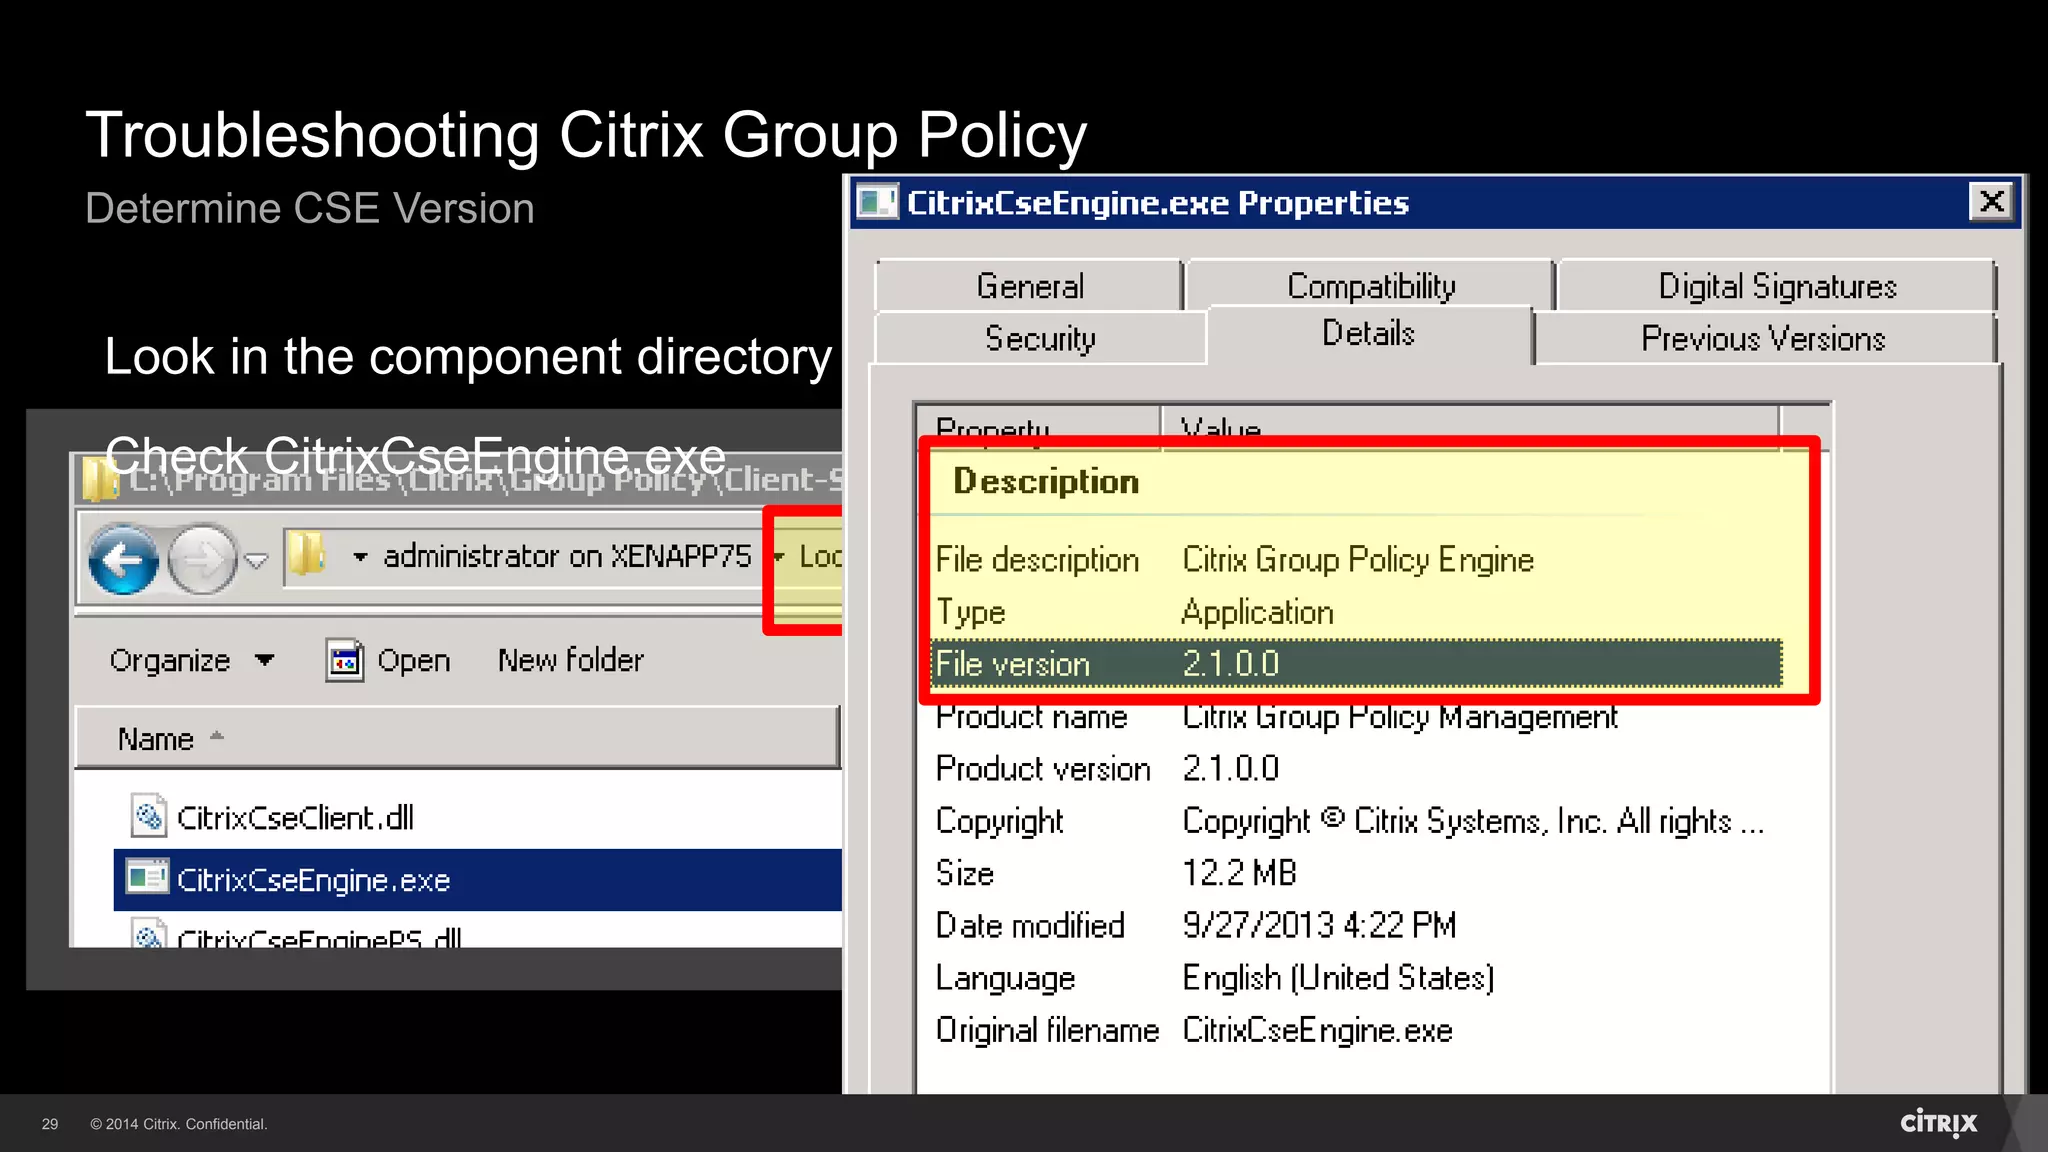The height and width of the screenshot is (1152, 2048).
Task: Select the File description row
Action: (x=1356, y=560)
